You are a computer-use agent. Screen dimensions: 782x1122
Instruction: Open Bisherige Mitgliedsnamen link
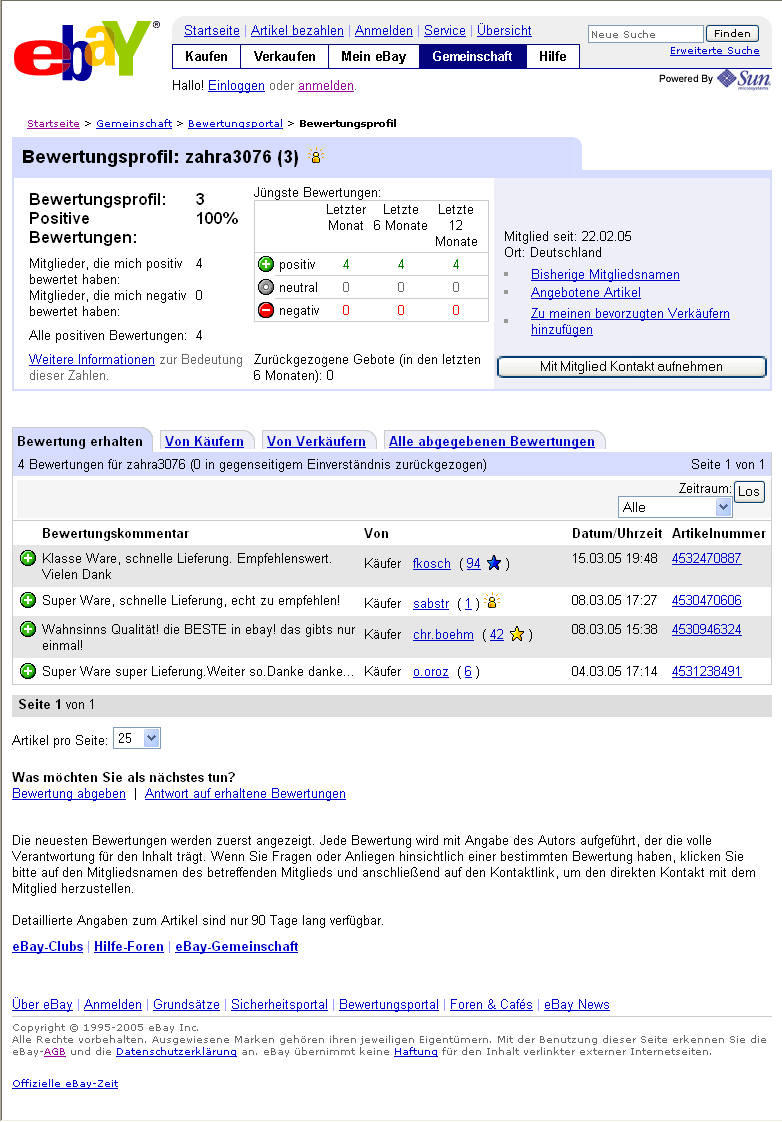pyautogui.click(x=605, y=275)
